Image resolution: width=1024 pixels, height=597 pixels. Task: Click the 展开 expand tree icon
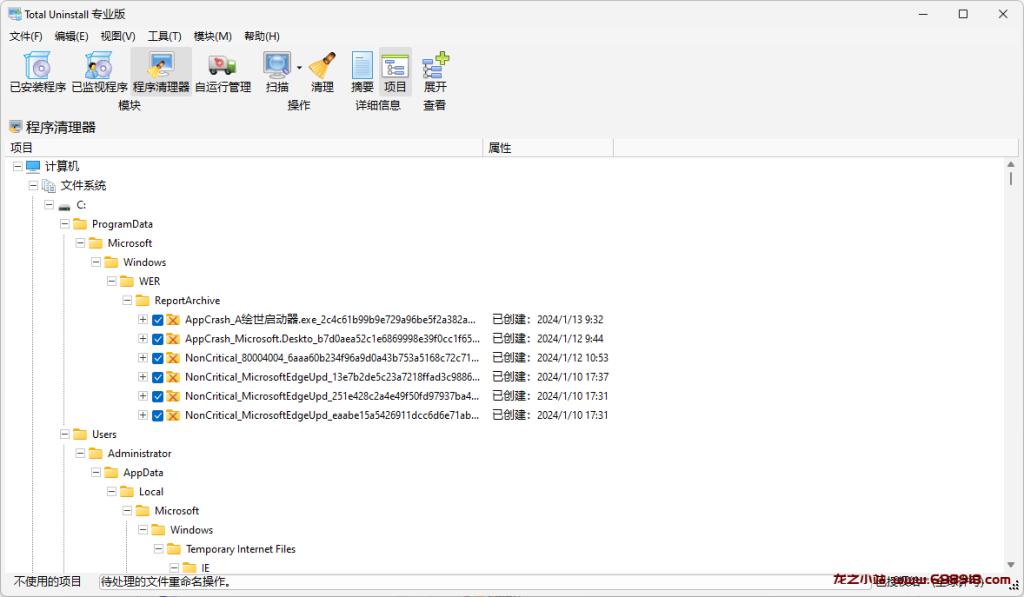click(435, 66)
